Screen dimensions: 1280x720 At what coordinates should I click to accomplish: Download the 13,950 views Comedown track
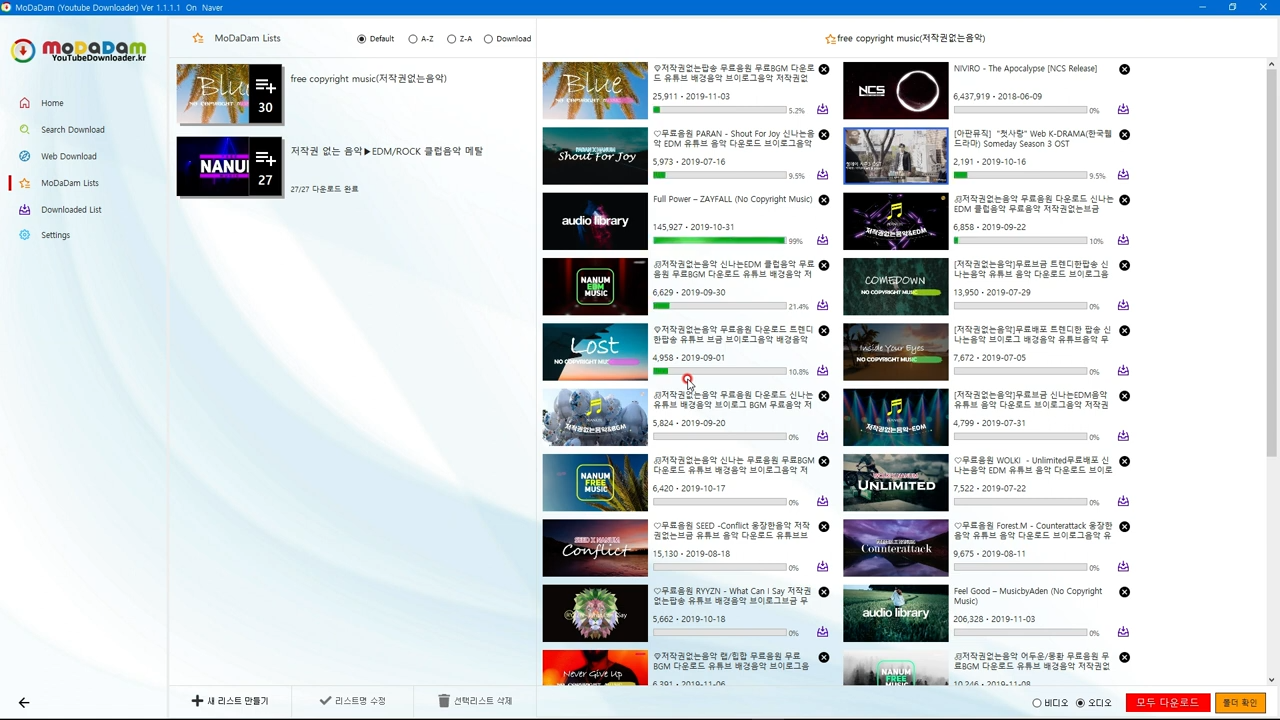[1123, 305]
